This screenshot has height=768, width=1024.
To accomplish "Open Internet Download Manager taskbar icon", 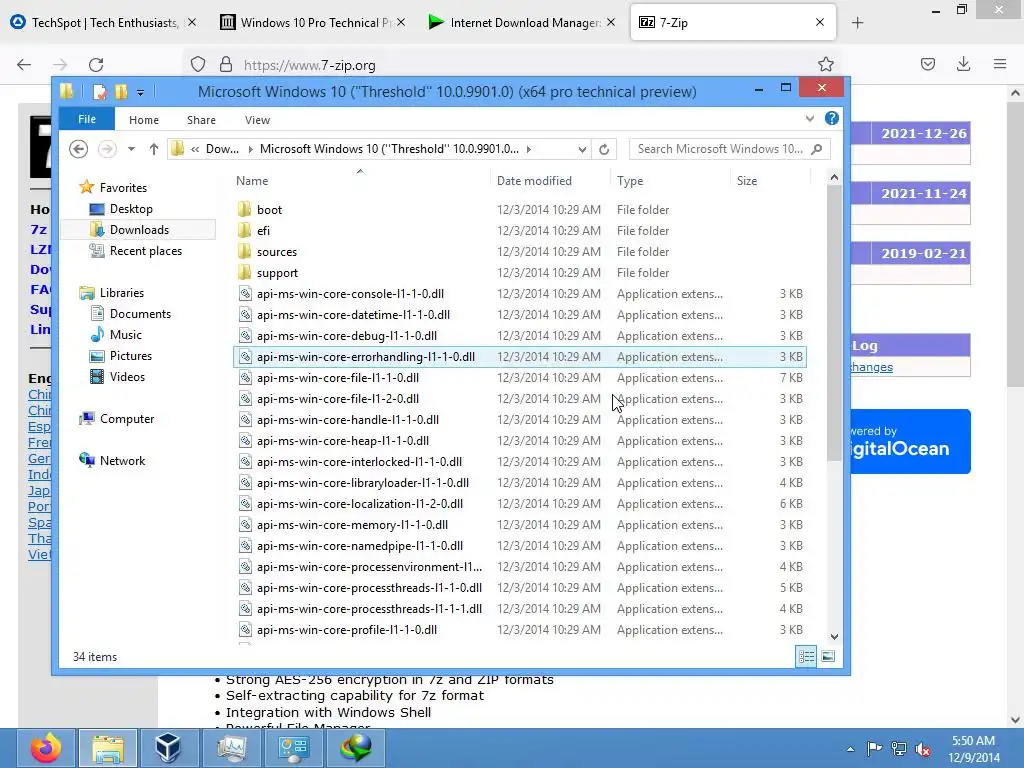I will tap(355, 748).
